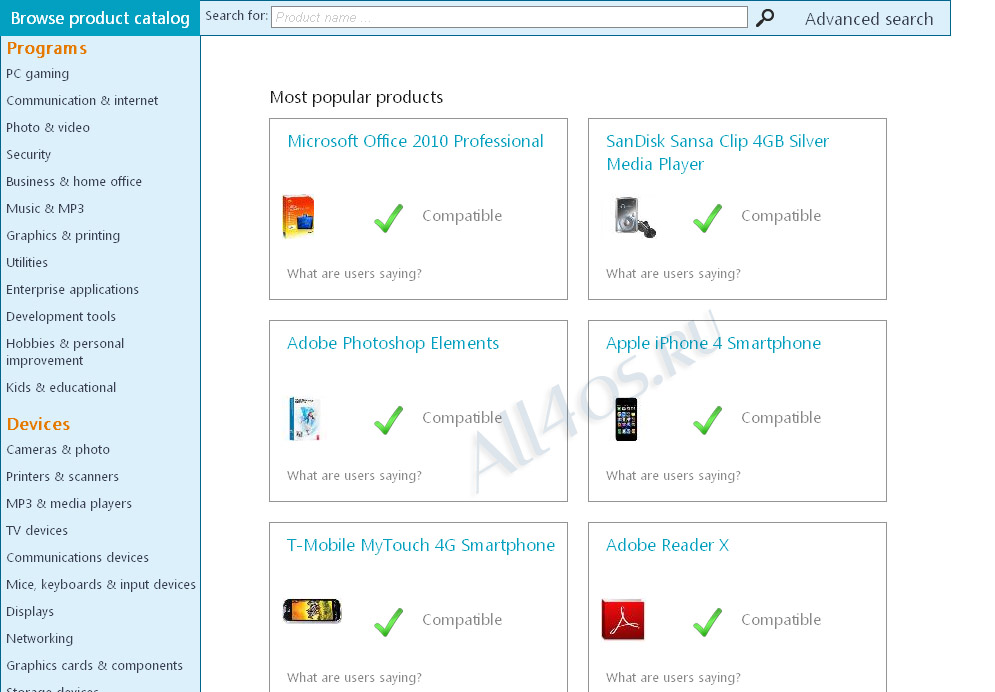Browse Printers & scanners devices
995x692 pixels.
(x=62, y=476)
